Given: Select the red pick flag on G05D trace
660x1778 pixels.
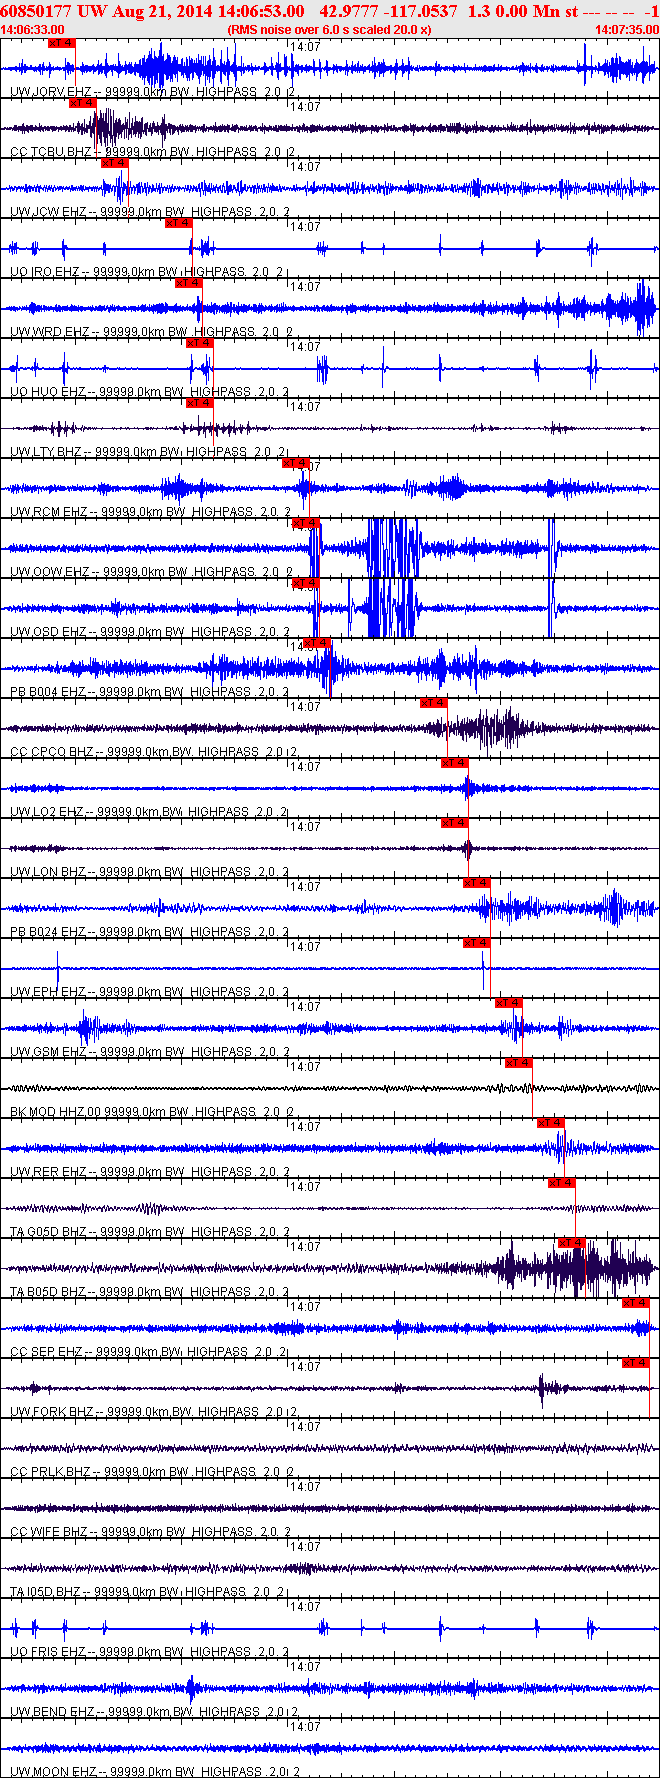Looking at the screenshot, I should (562, 1183).
